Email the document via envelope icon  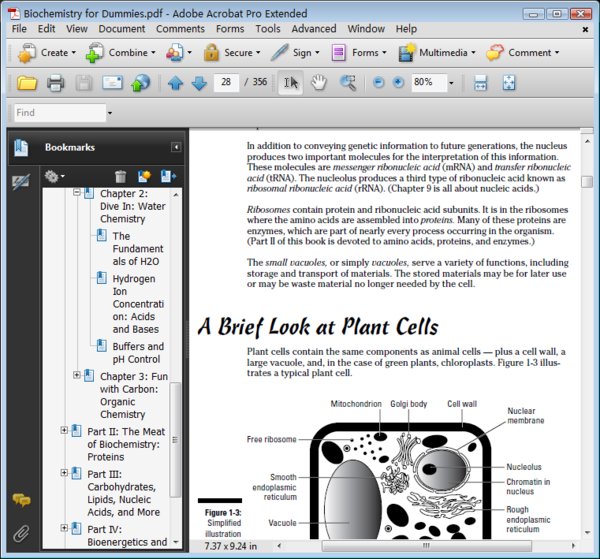[x=112, y=82]
